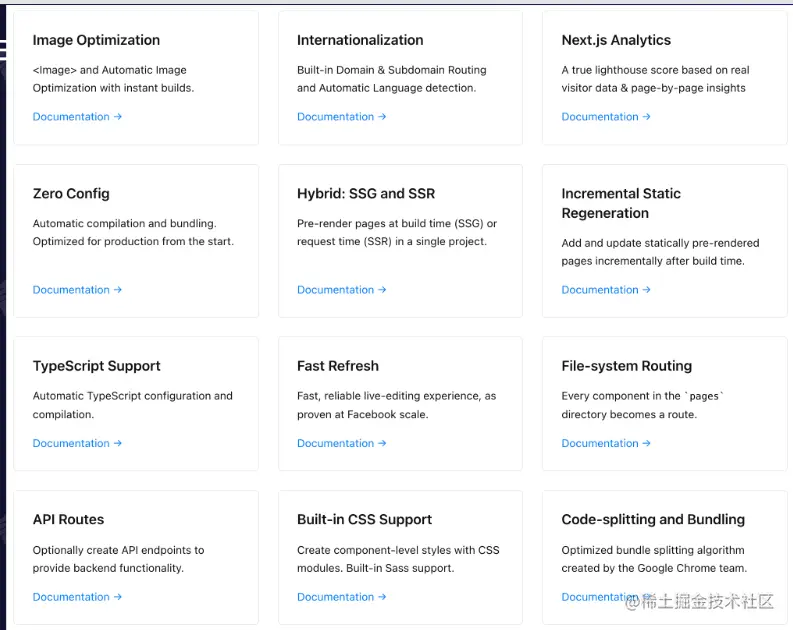Screen dimensions: 793x630
Task: View API Routes Documentation link
Action: 77,597
